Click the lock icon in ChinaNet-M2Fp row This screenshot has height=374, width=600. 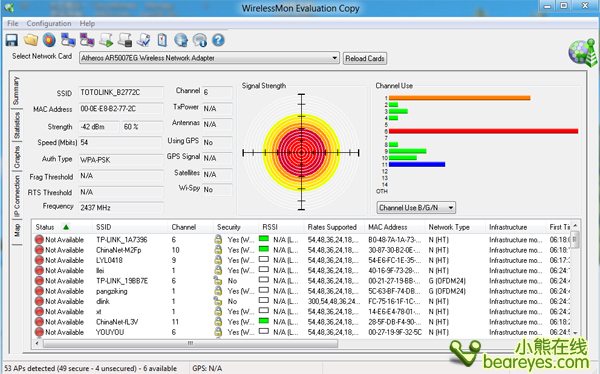(x=218, y=250)
